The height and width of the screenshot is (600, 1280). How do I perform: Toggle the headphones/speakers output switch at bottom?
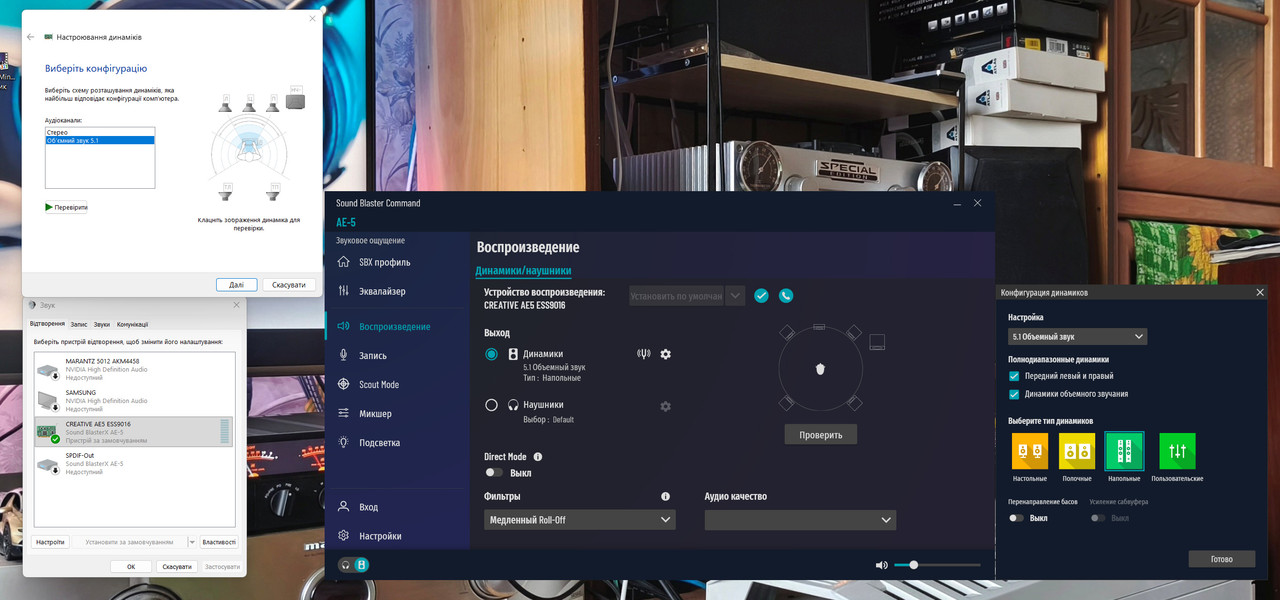pos(354,565)
